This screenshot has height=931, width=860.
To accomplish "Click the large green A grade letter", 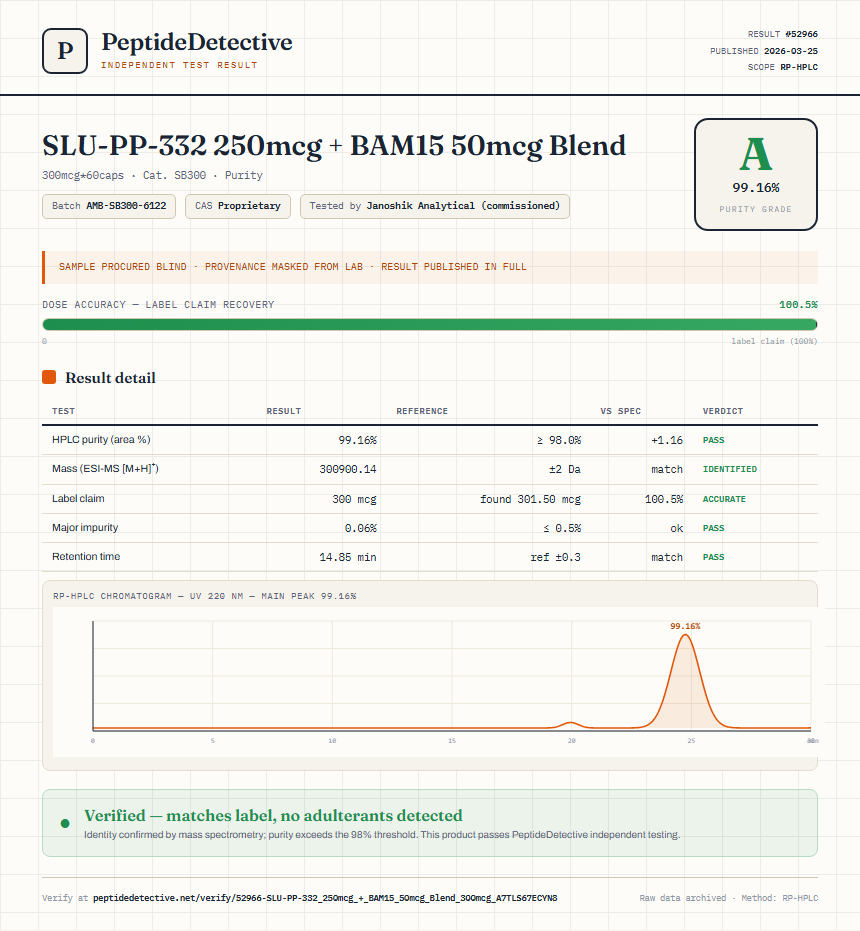I will click(755, 154).
